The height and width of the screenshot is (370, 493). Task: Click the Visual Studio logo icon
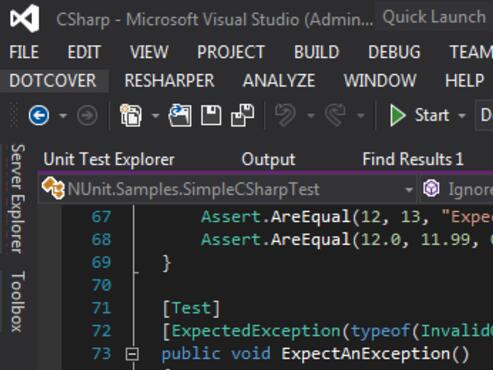24,18
